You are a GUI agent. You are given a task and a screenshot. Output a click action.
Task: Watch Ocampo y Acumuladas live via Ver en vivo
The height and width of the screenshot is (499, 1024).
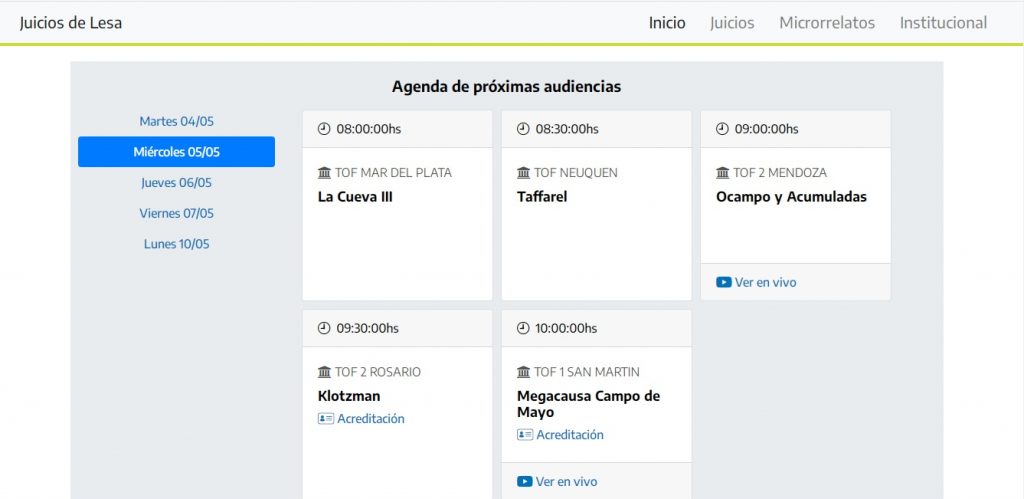[x=765, y=282]
